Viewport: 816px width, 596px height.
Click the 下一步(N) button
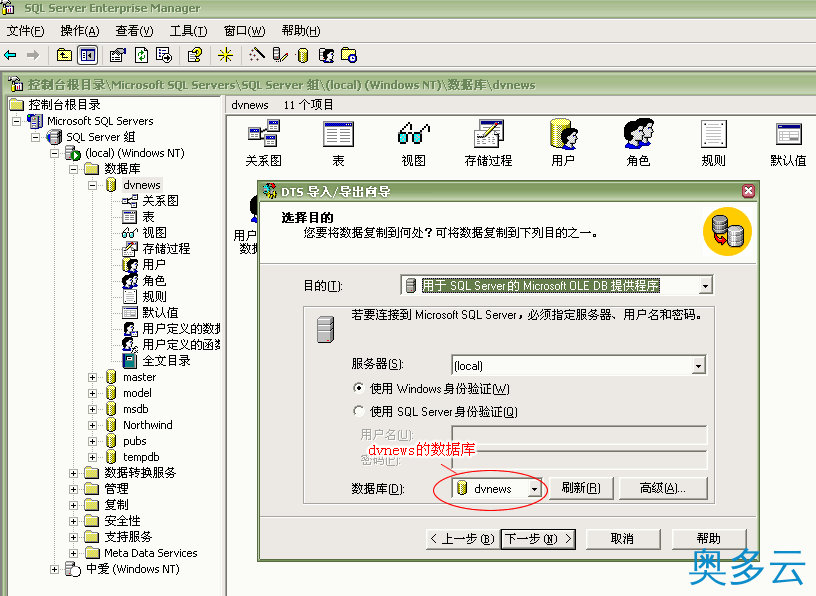click(538, 539)
